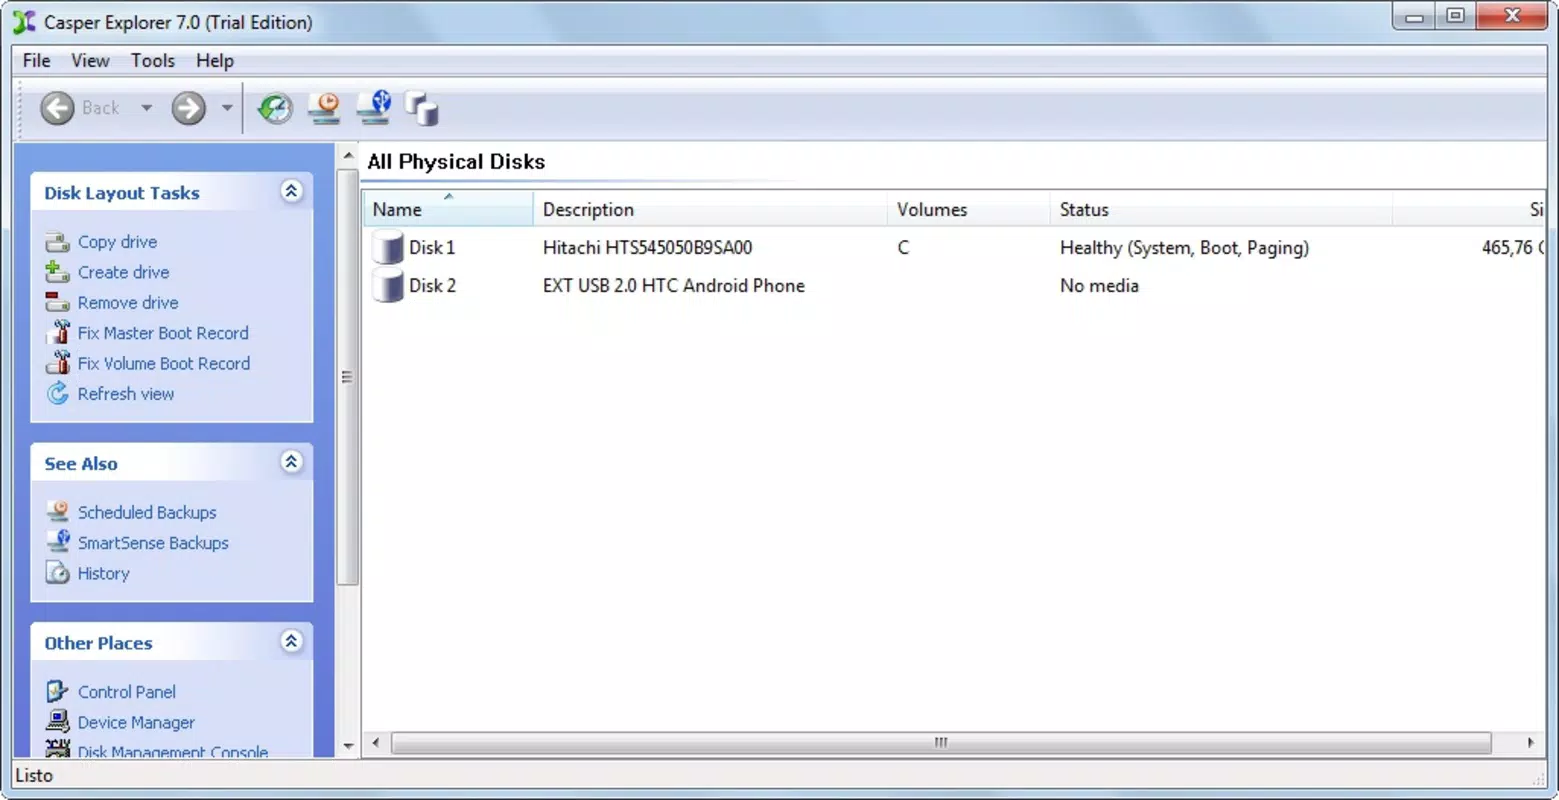Select the Disk 1 drive icon

click(387, 247)
